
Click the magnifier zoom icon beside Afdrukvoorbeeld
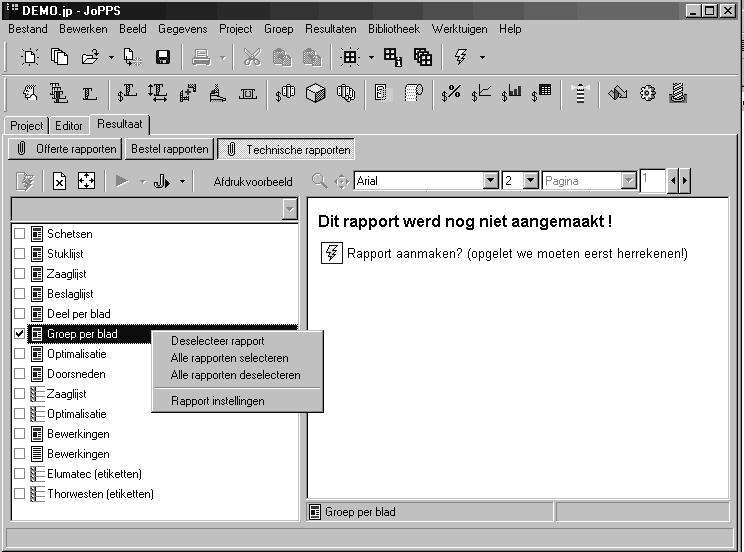tap(319, 181)
